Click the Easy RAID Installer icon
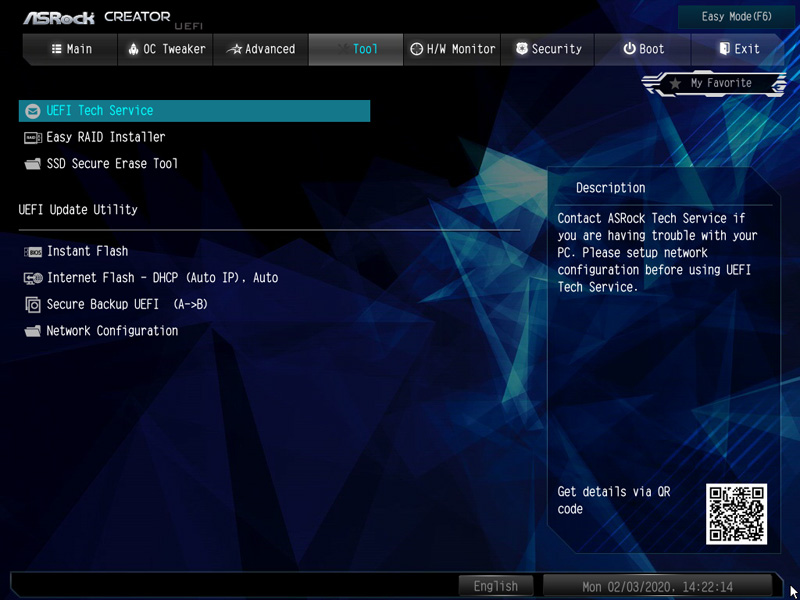800x600 pixels. (33, 138)
